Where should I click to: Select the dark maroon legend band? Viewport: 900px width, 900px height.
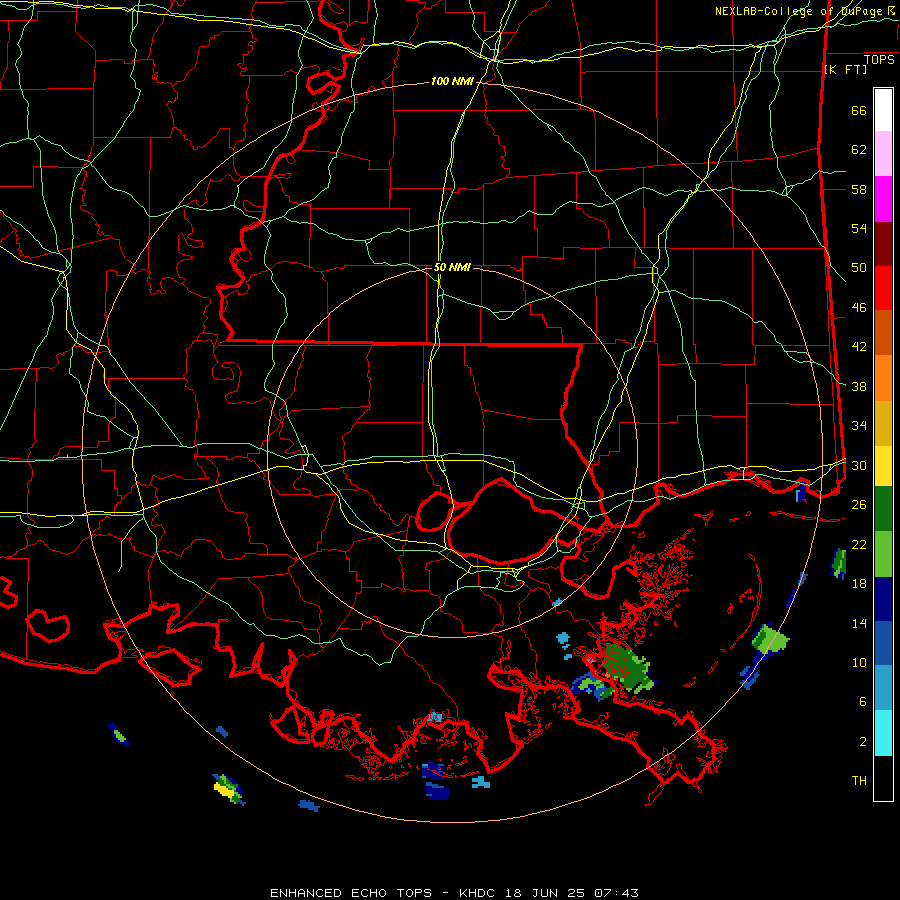tap(883, 244)
